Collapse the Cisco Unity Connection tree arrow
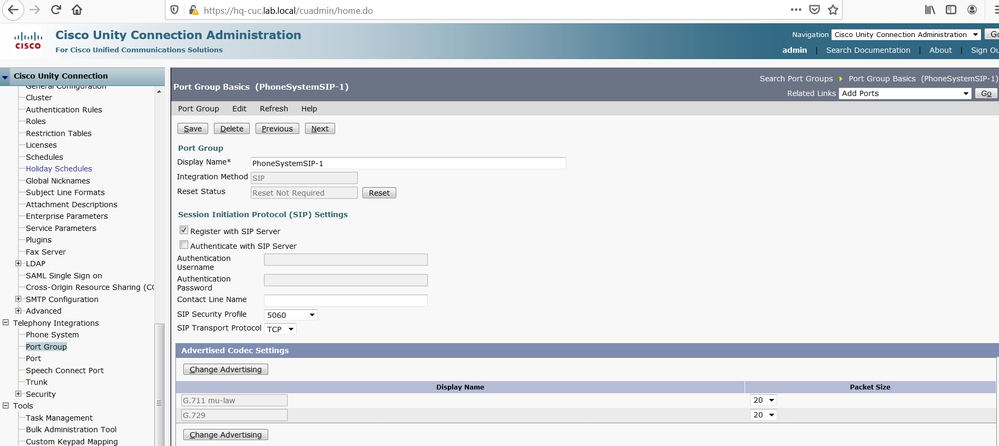 coord(6,76)
